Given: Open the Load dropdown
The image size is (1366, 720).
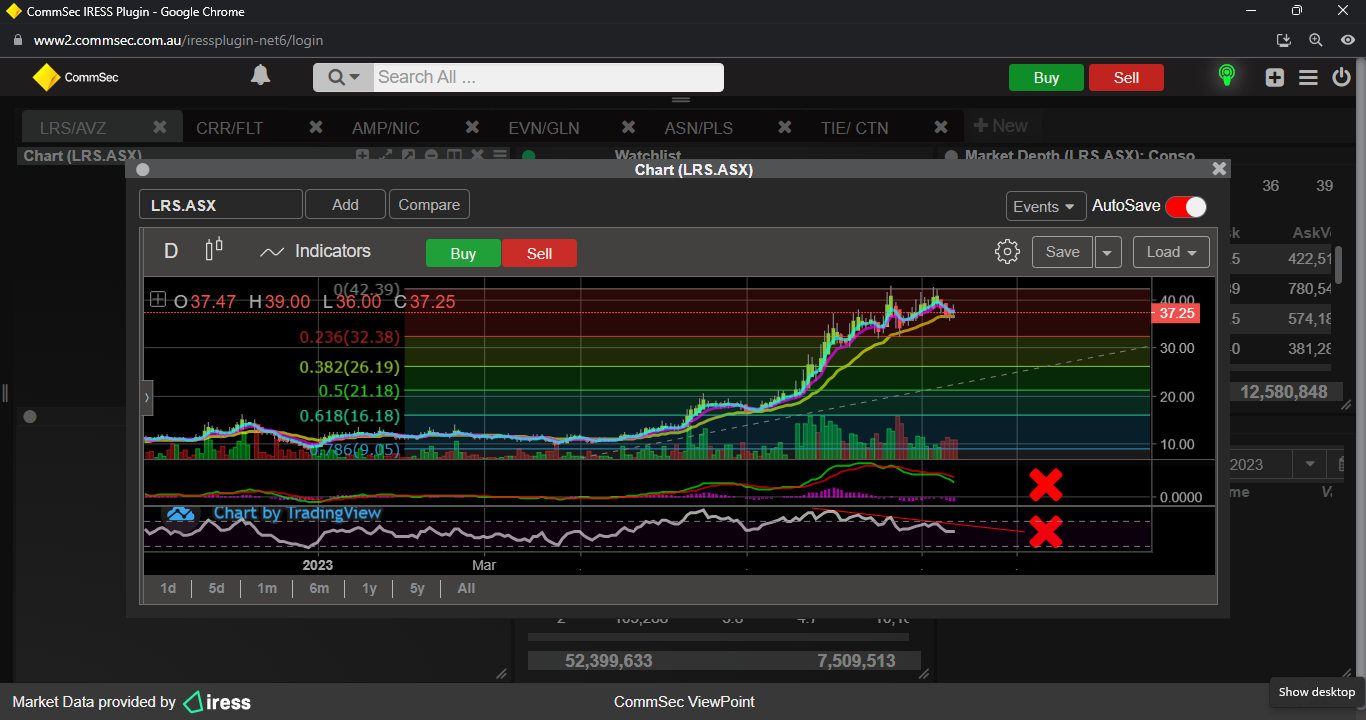Looking at the screenshot, I should (1171, 252).
